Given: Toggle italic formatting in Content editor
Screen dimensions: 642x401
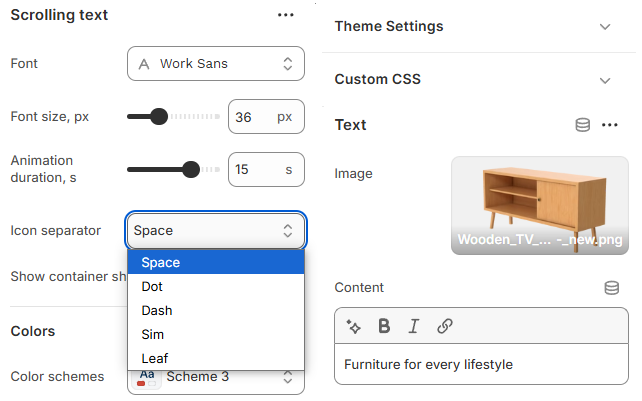Looking at the screenshot, I should (x=414, y=326).
